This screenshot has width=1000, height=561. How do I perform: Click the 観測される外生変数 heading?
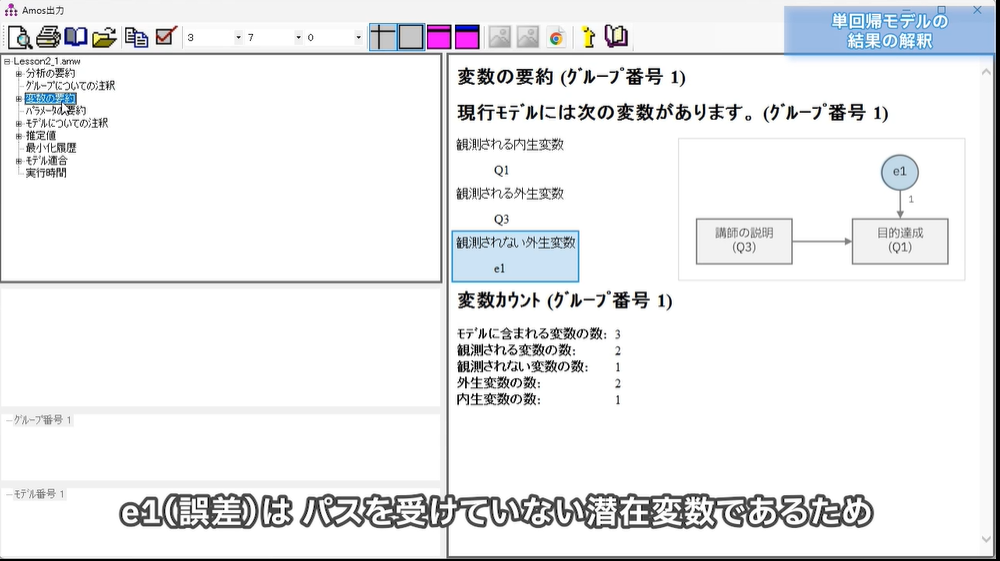510,194
